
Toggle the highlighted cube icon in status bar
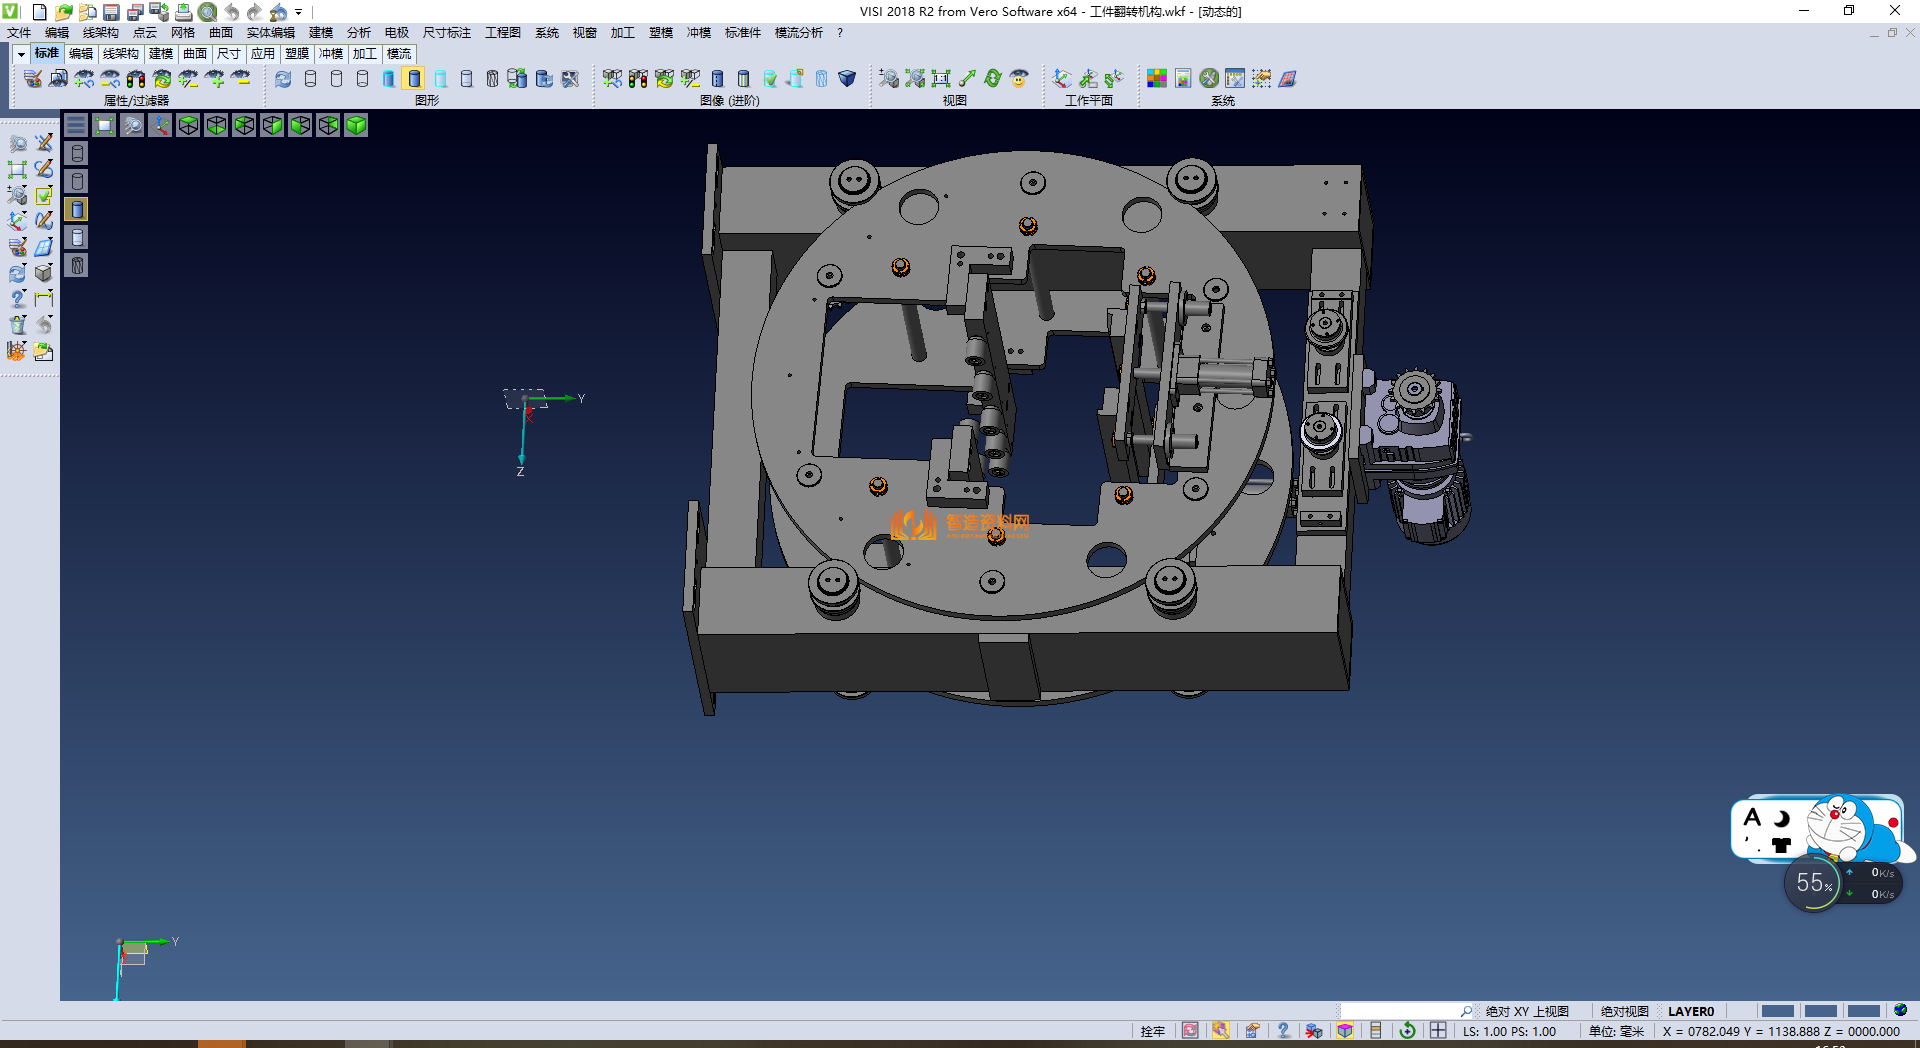pos(1345,1031)
